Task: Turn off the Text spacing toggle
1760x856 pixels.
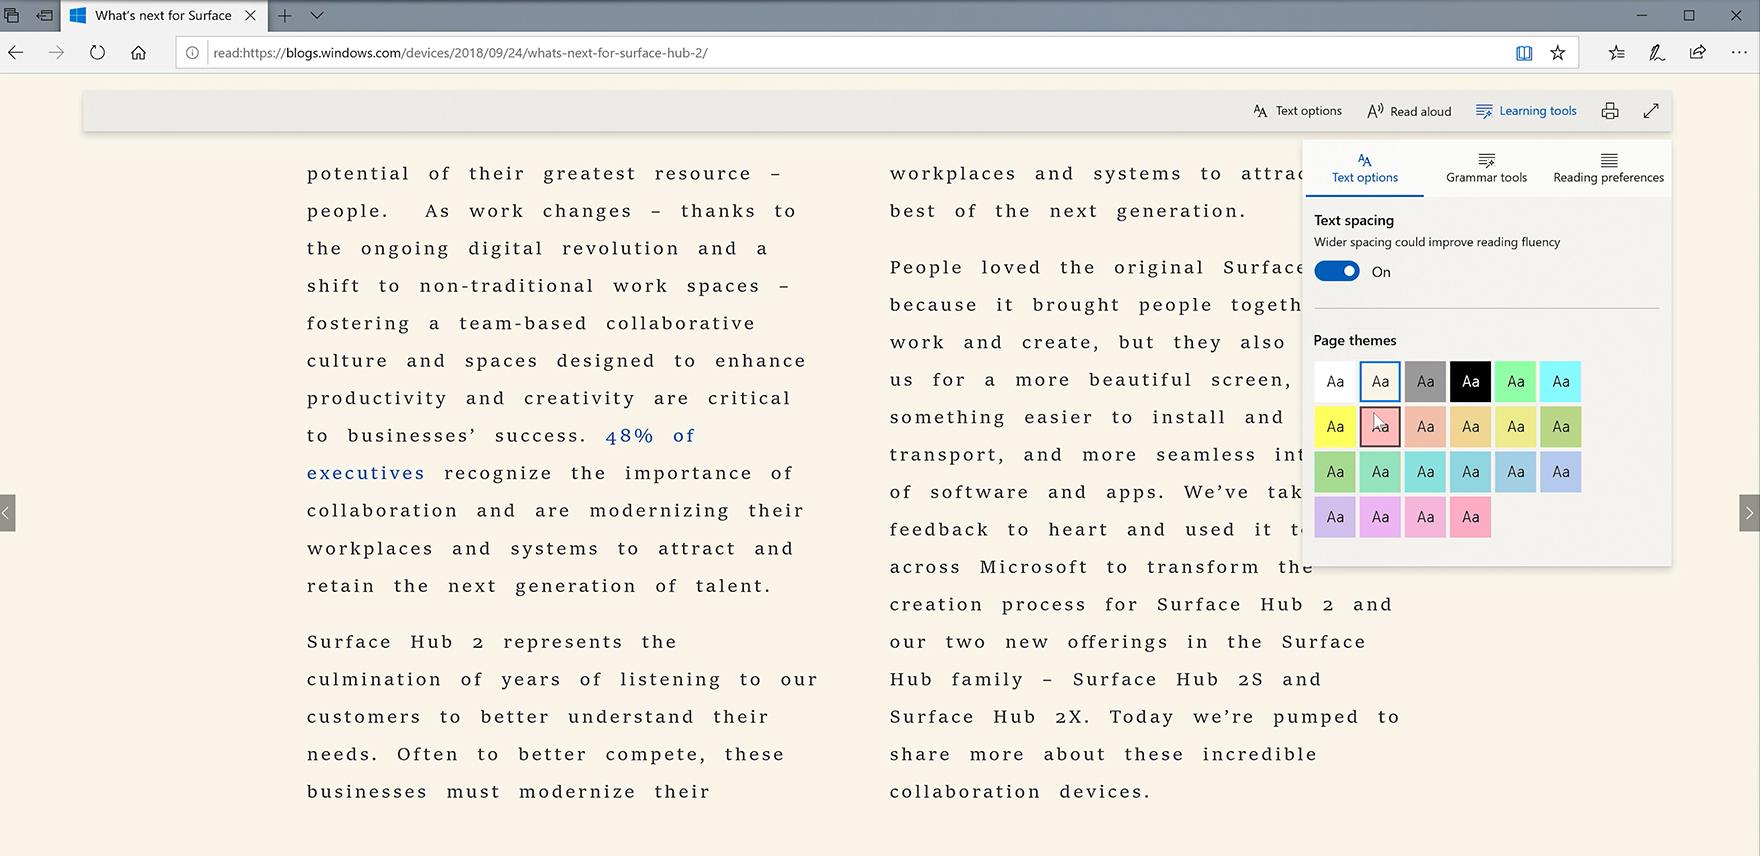Action: tap(1337, 271)
